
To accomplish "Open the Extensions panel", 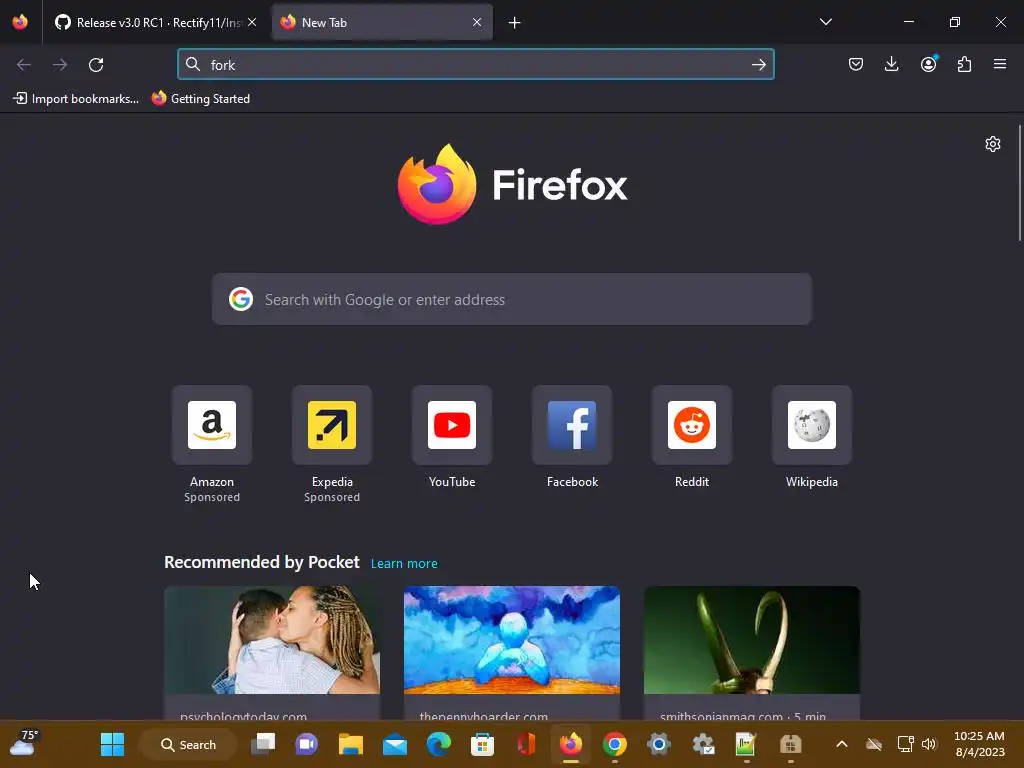I will (964, 64).
